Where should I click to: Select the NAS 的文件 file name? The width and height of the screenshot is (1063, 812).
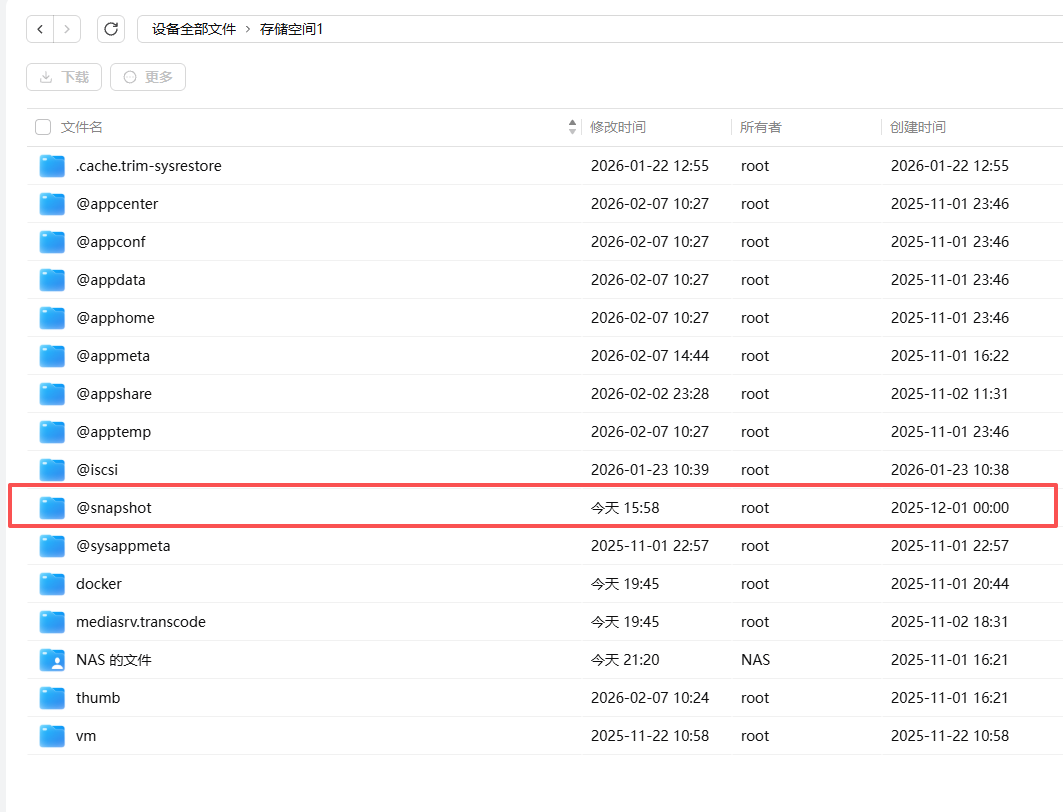point(114,659)
